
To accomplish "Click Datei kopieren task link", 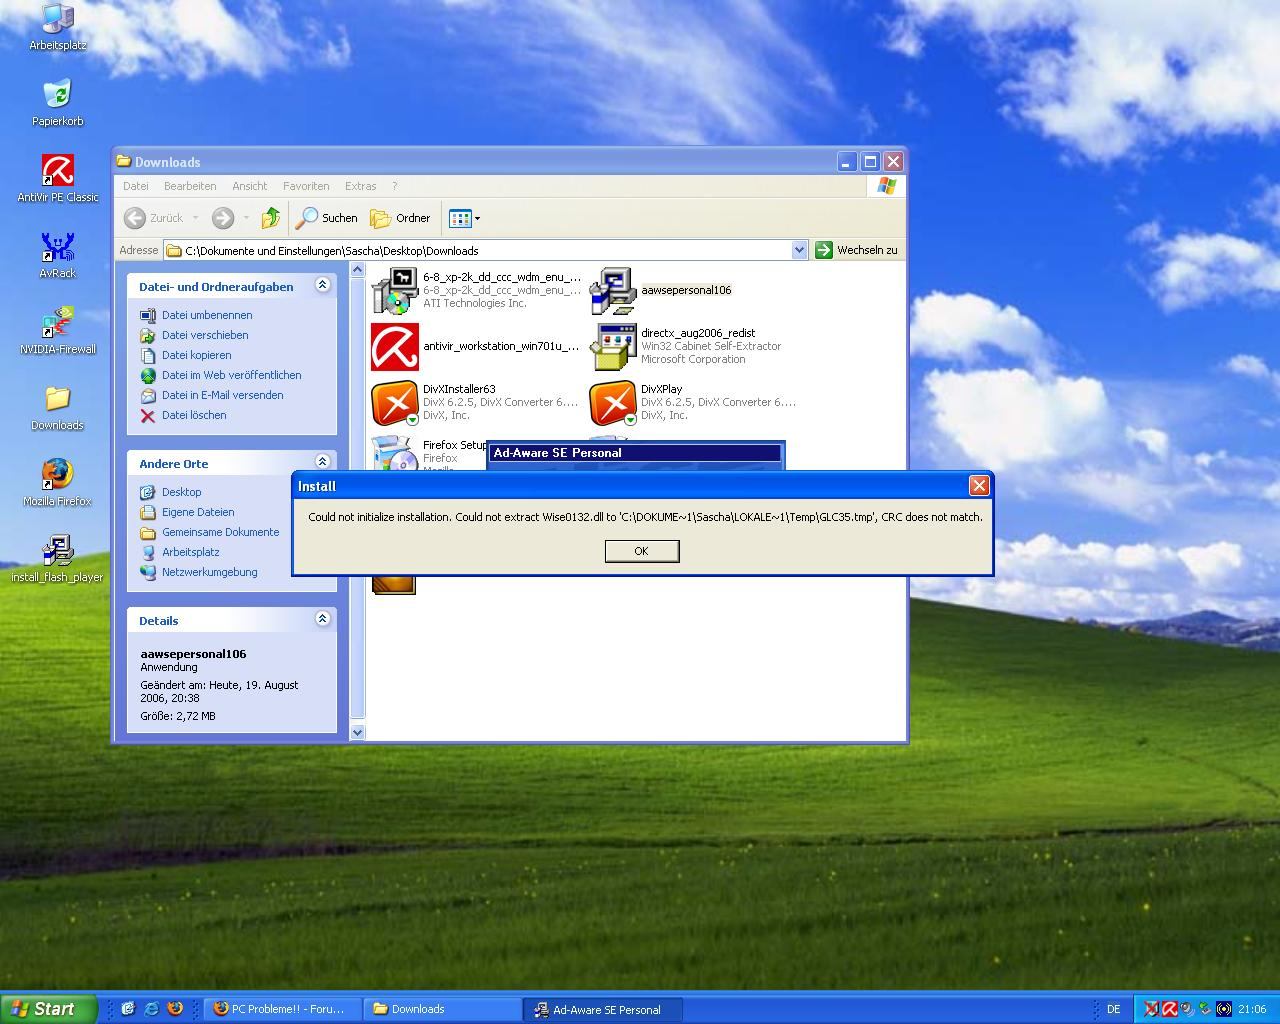I will coord(197,355).
